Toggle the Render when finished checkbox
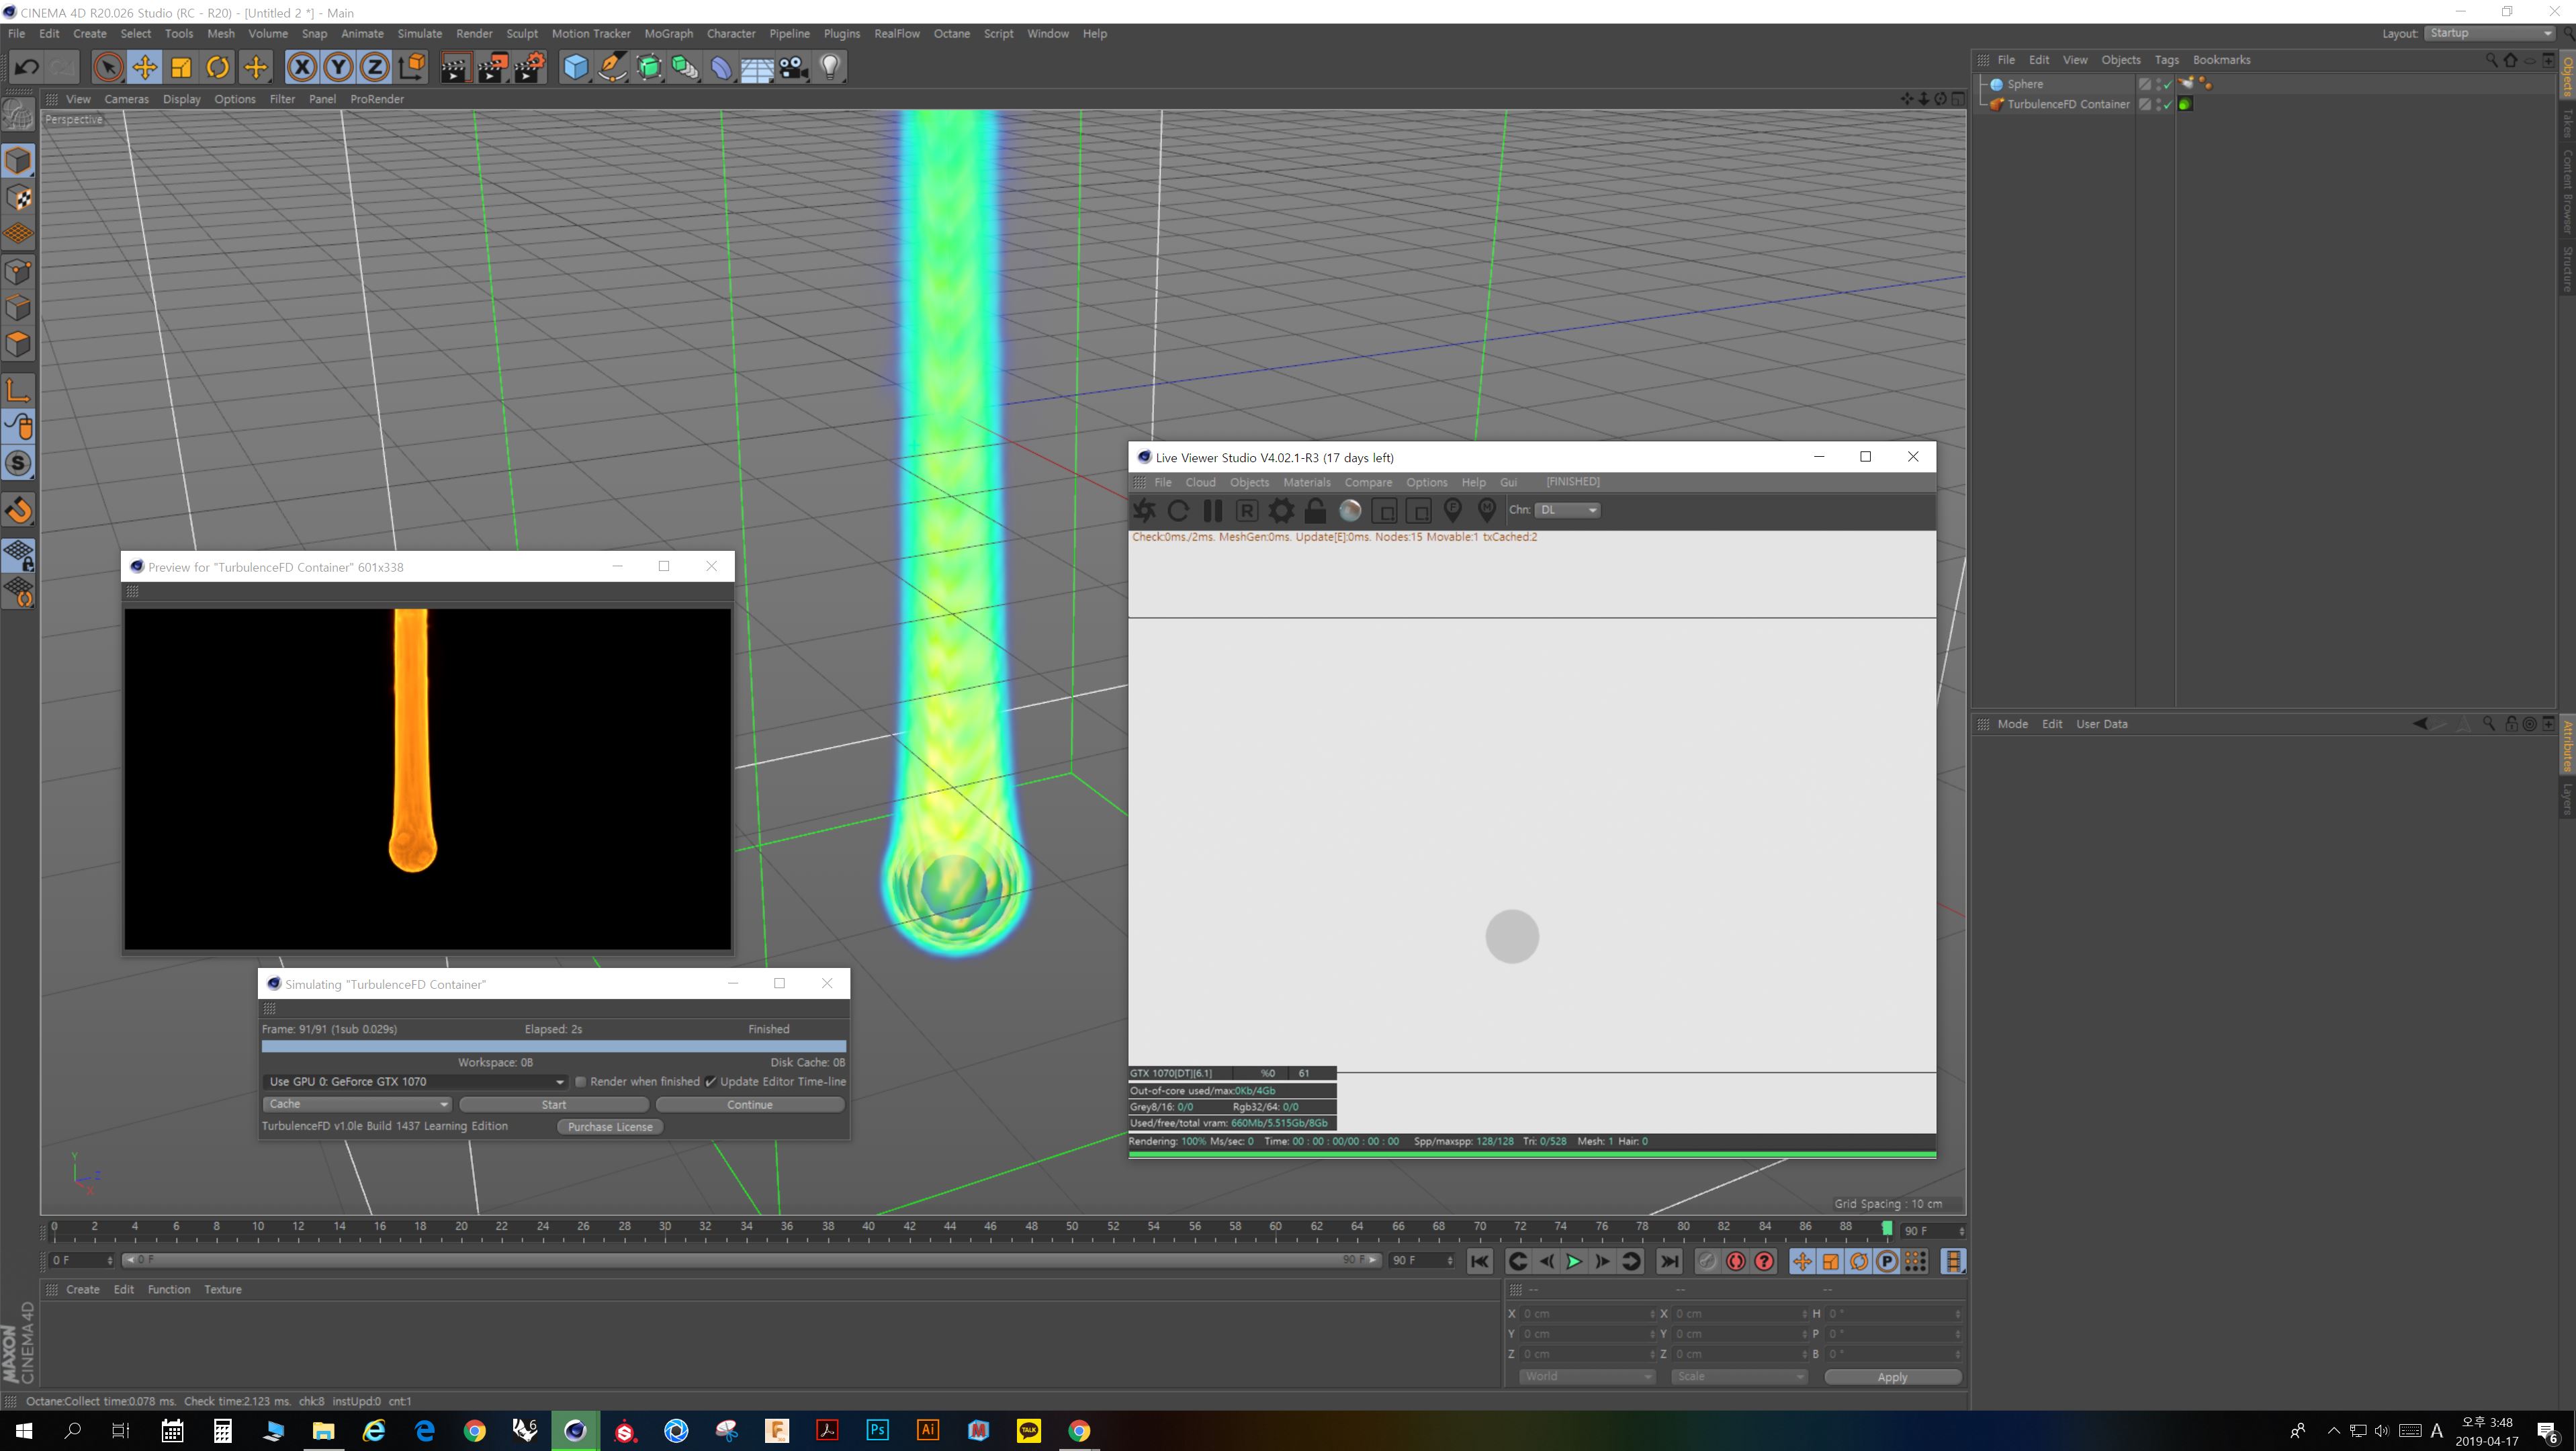The image size is (2576, 1451). pyautogui.click(x=580, y=1082)
